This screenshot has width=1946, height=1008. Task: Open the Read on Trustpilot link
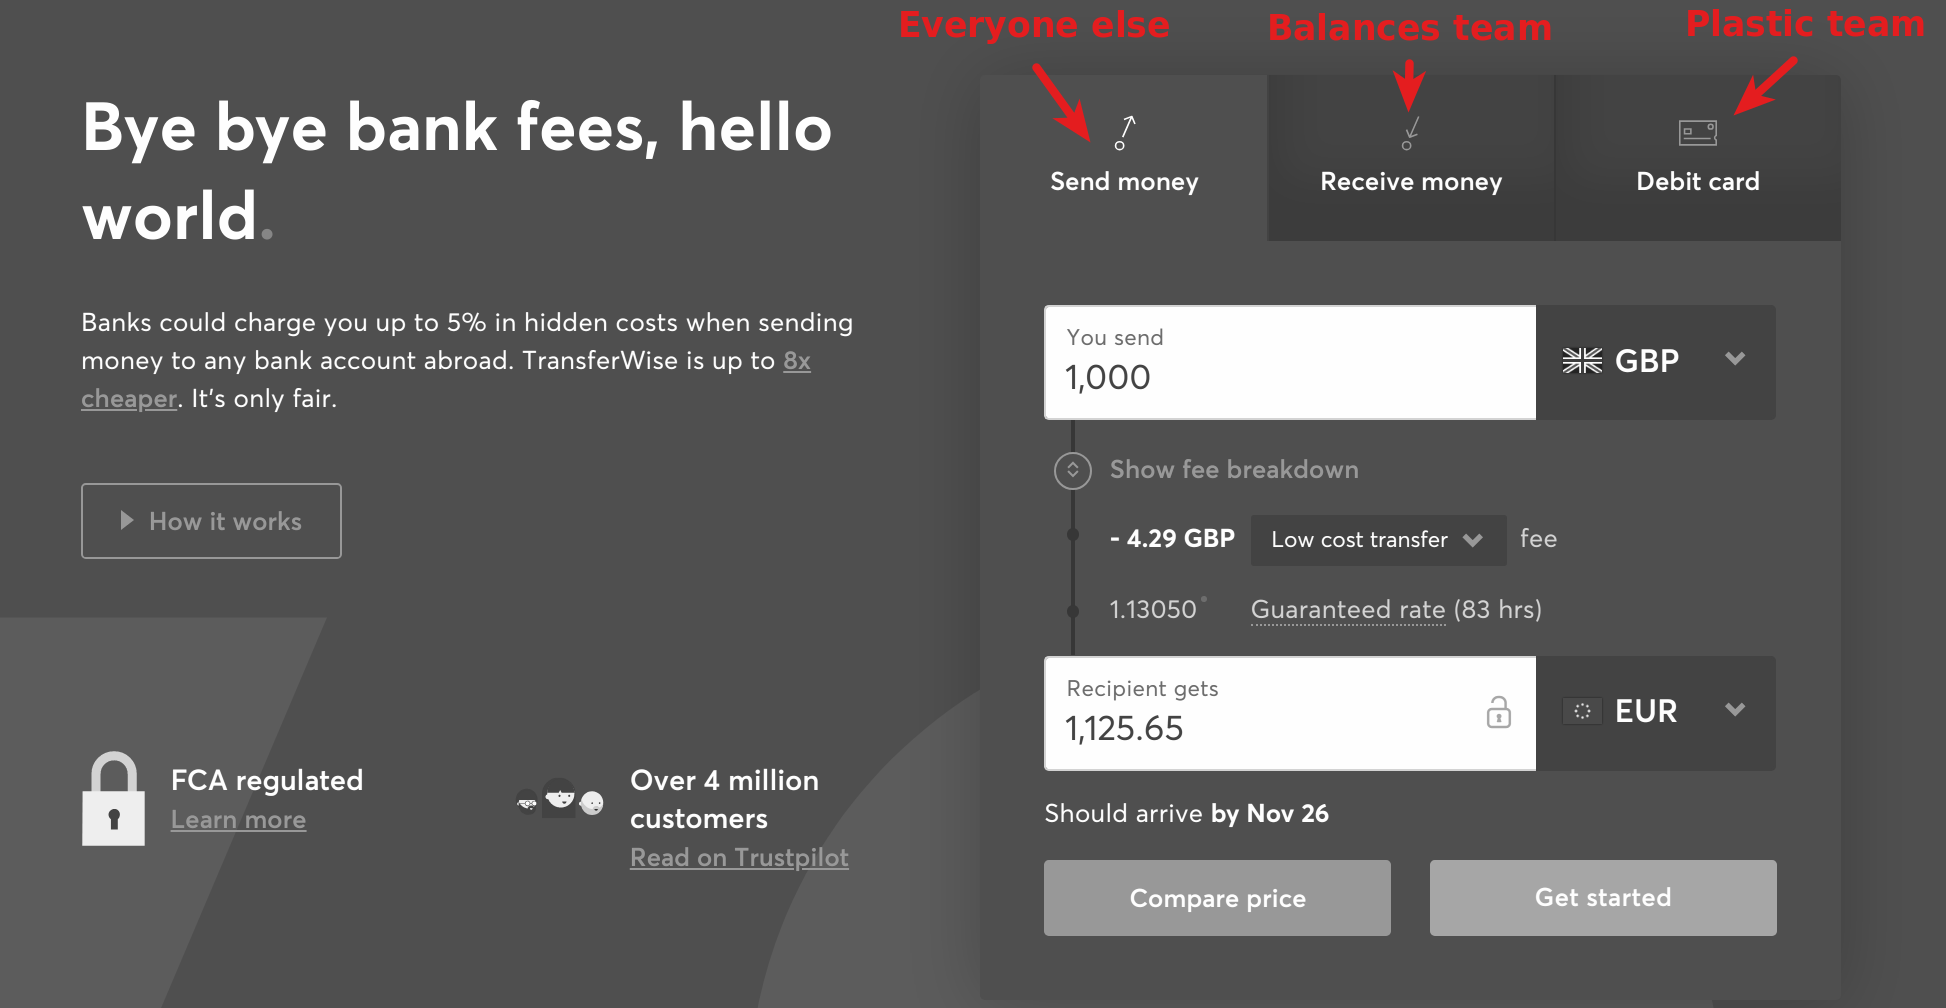[739, 858]
